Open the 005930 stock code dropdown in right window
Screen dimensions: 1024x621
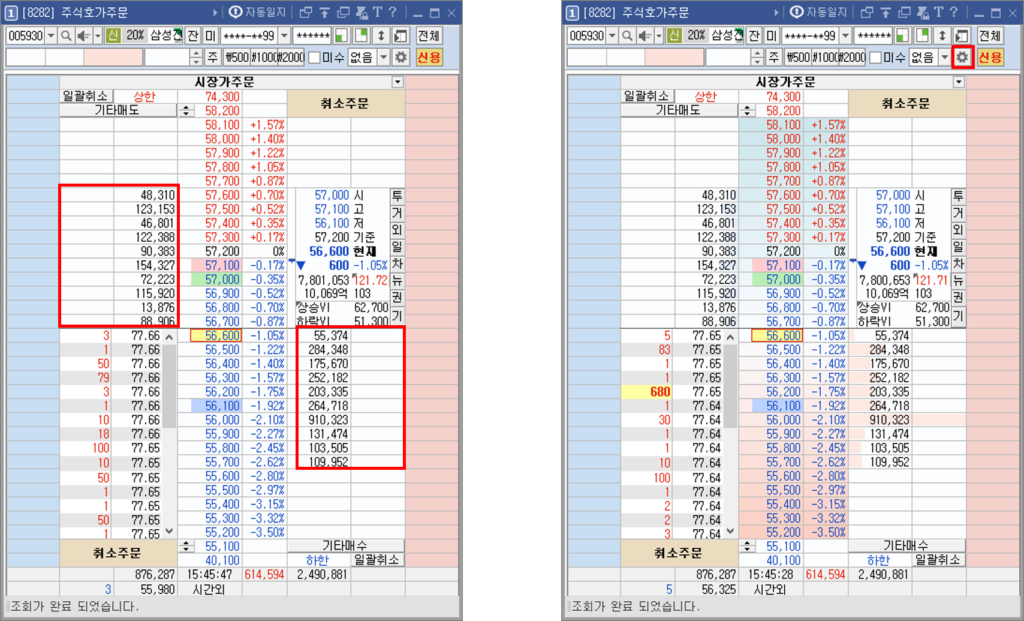tap(612, 35)
